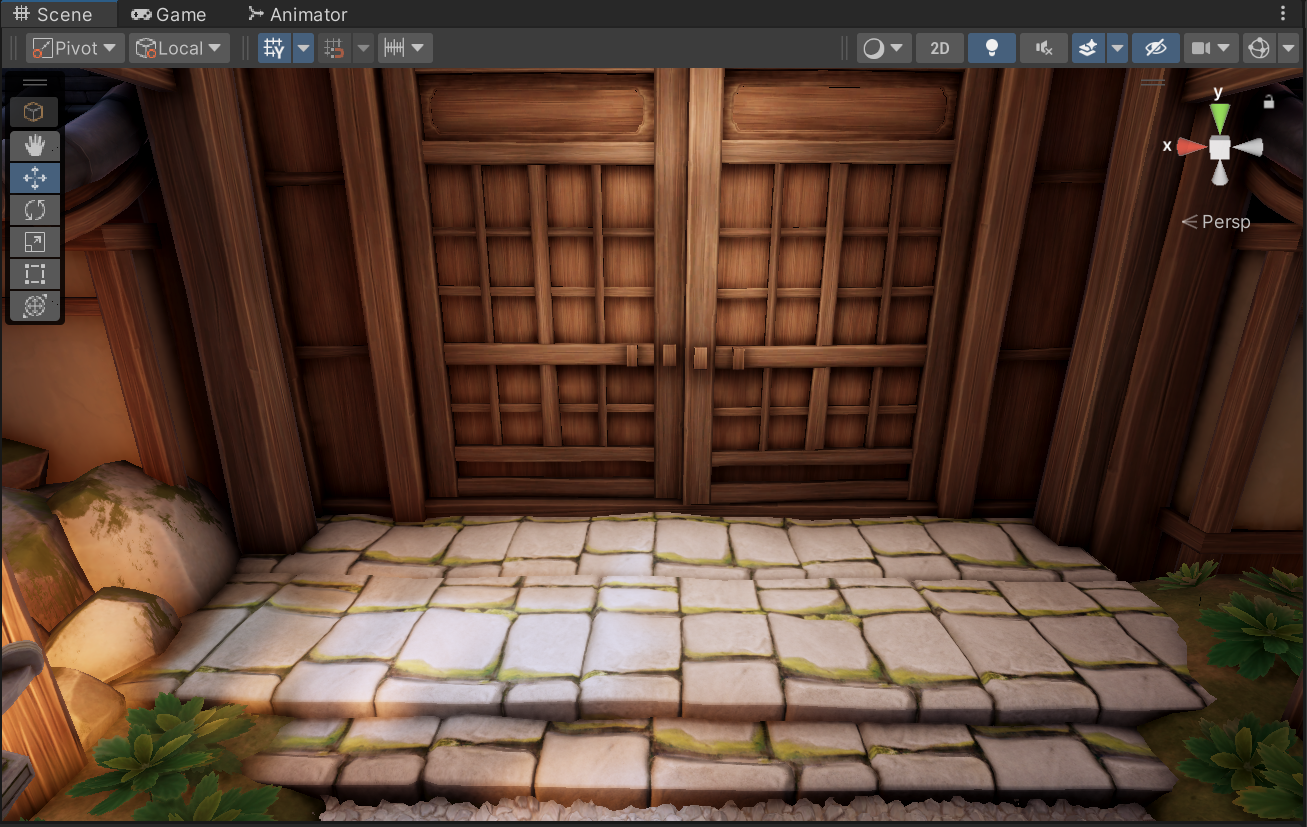Toggle scene audio mute button
Image resolution: width=1307 pixels, height=827 pixels.
(1044, 48)
